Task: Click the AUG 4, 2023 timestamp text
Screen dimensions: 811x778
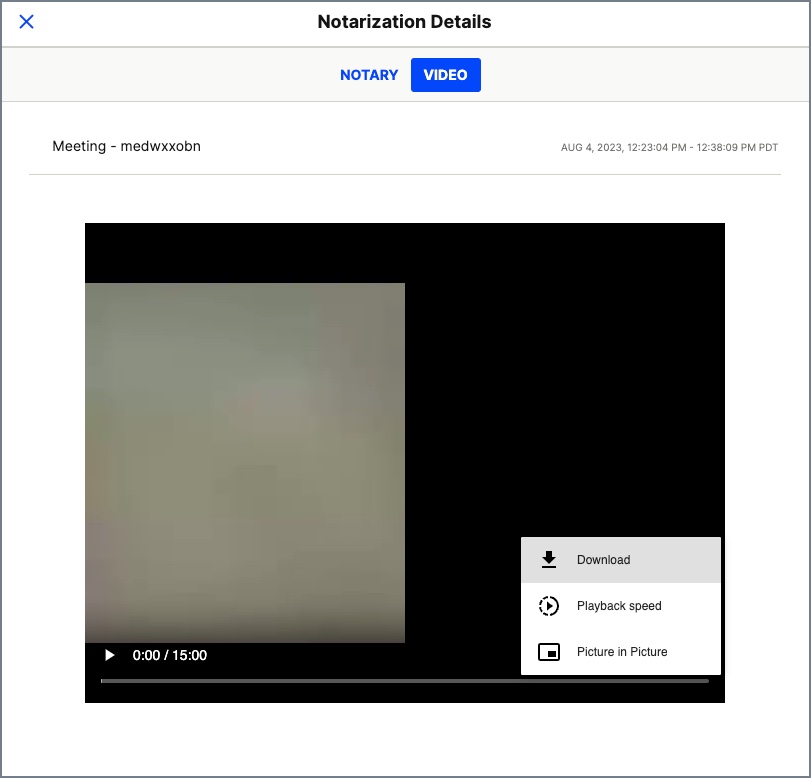Action: point(669,147)
